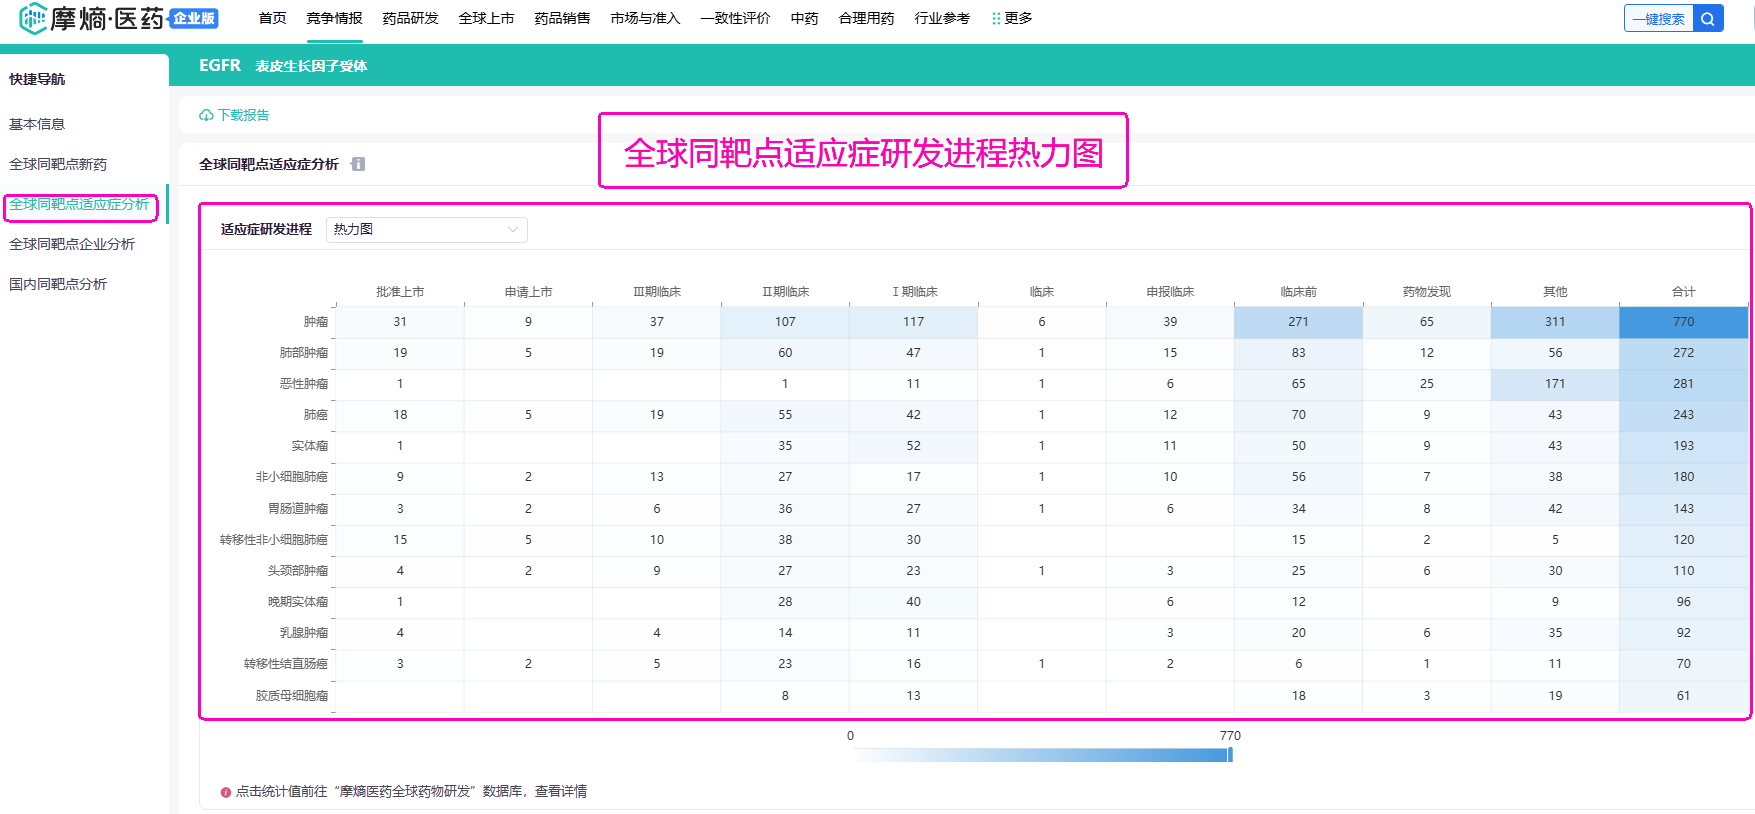
Task: Open 全球同靶点企业分析 in sidebar
Action: [72, 244]
